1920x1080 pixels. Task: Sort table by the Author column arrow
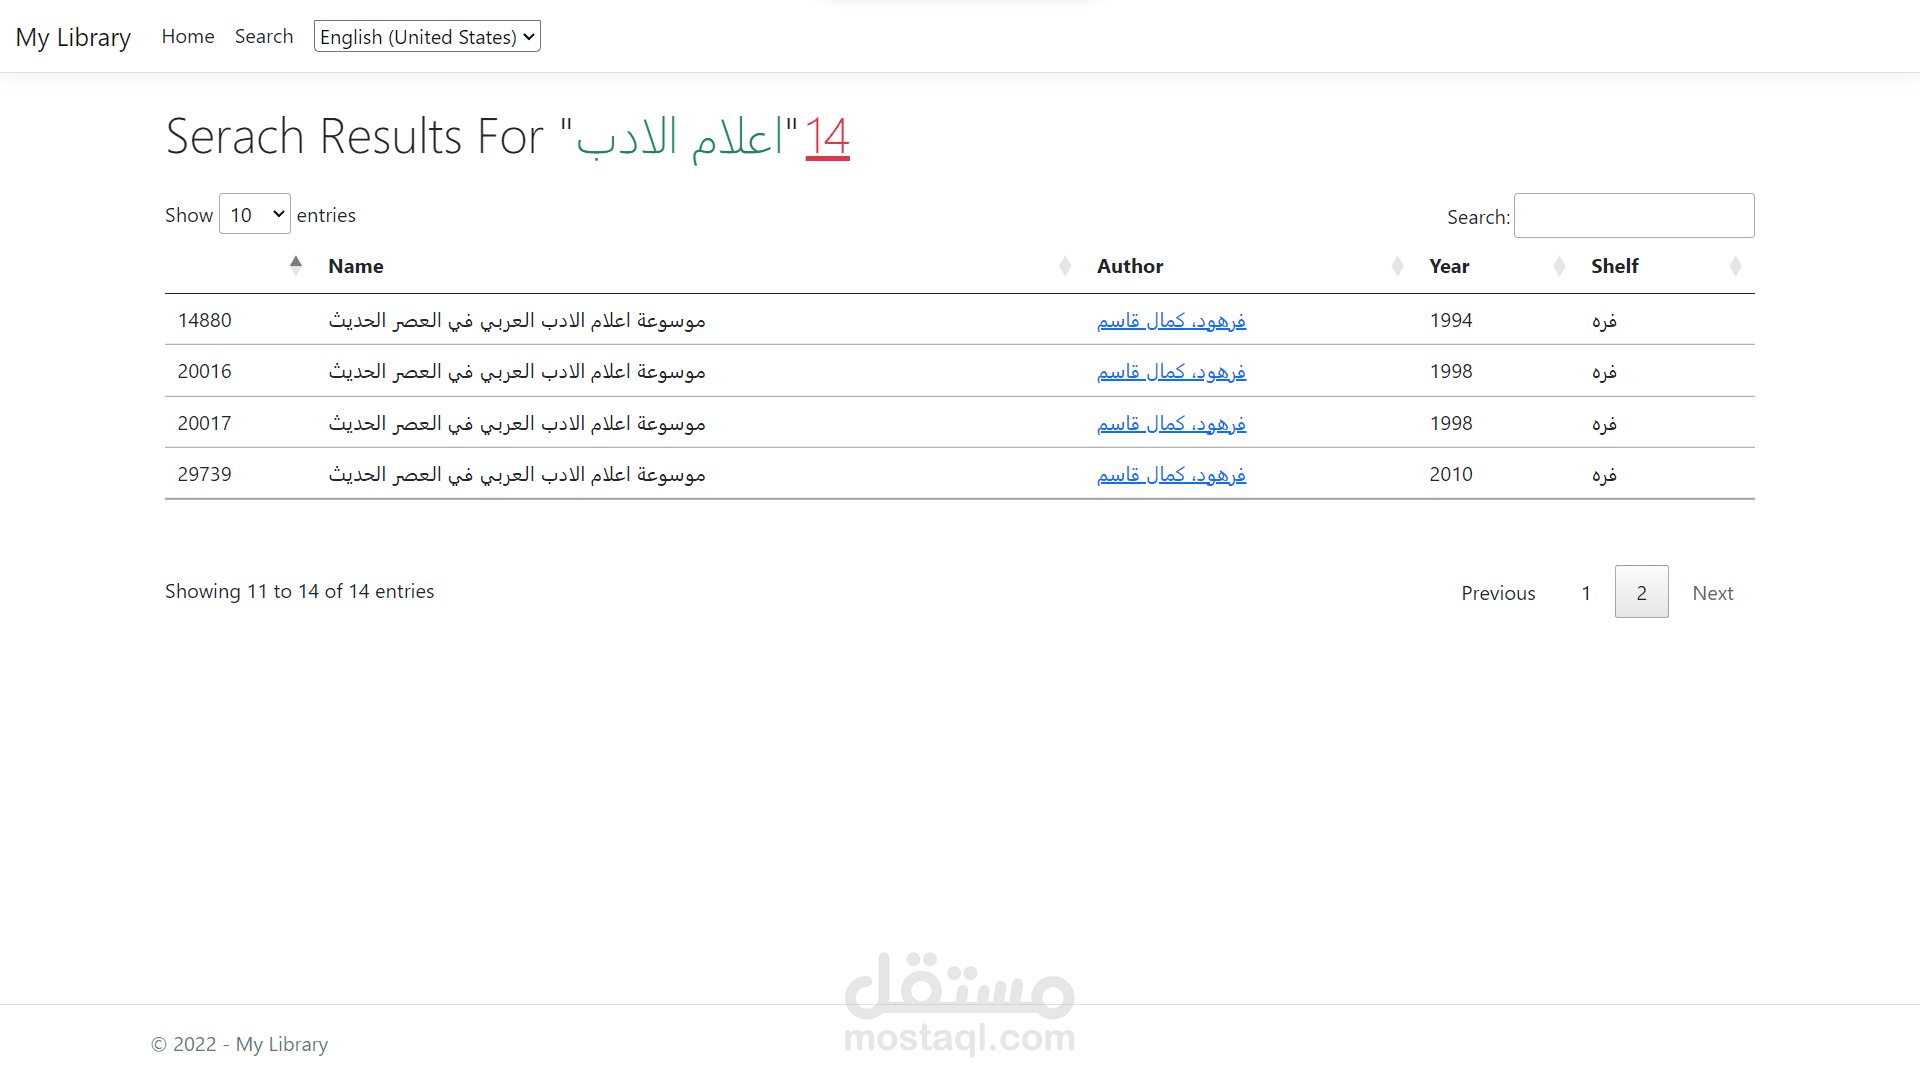(1396, 265)
